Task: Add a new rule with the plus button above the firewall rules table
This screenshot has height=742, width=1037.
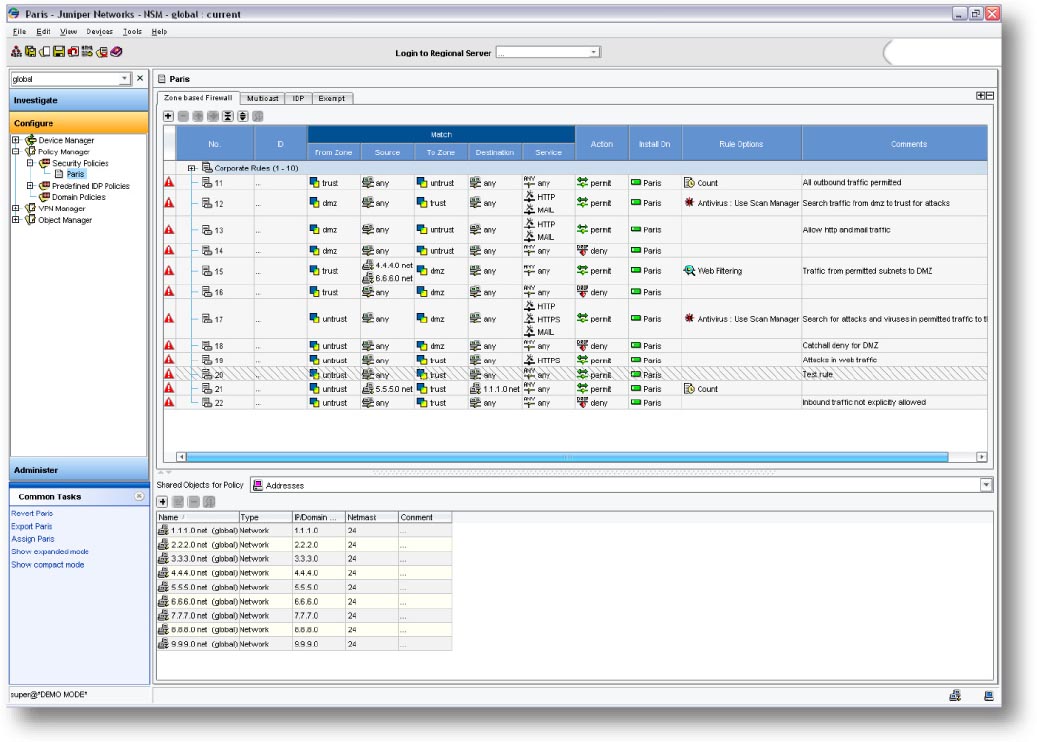Action: tap(169, 116)
